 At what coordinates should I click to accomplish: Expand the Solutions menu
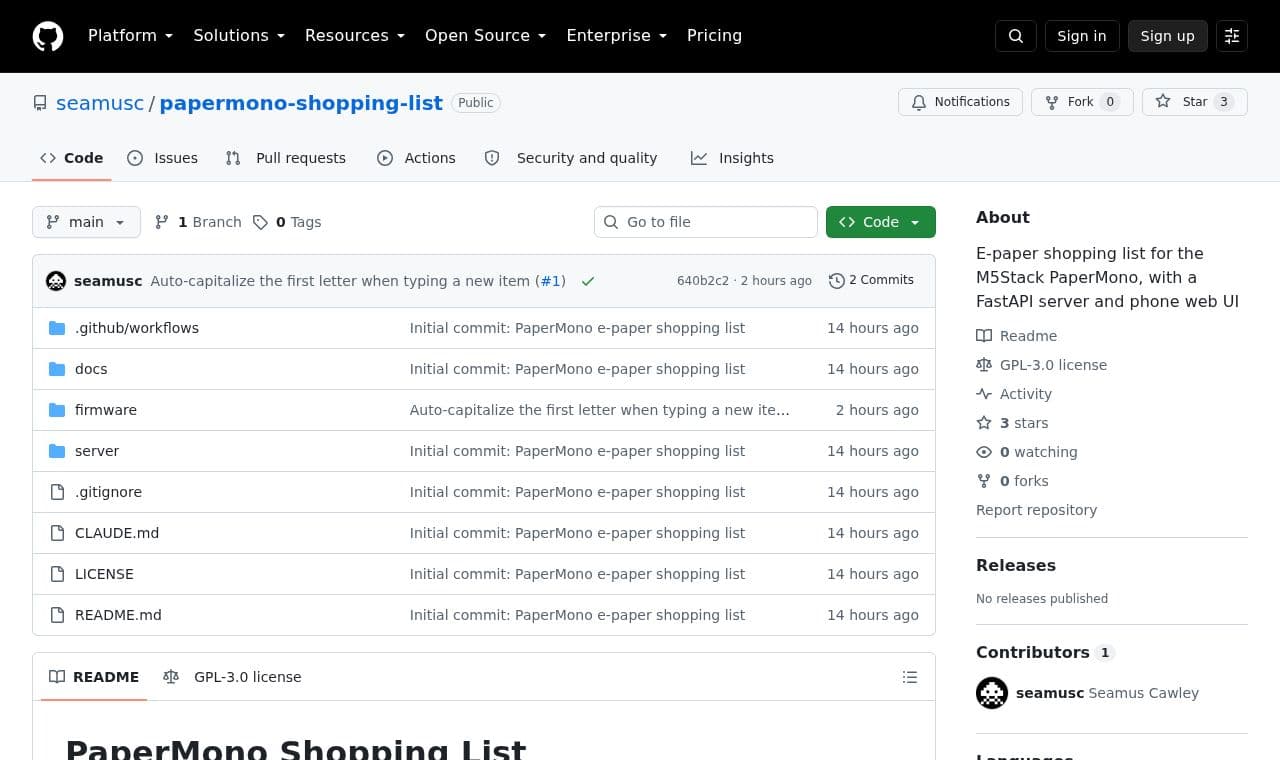coord(239,36)
